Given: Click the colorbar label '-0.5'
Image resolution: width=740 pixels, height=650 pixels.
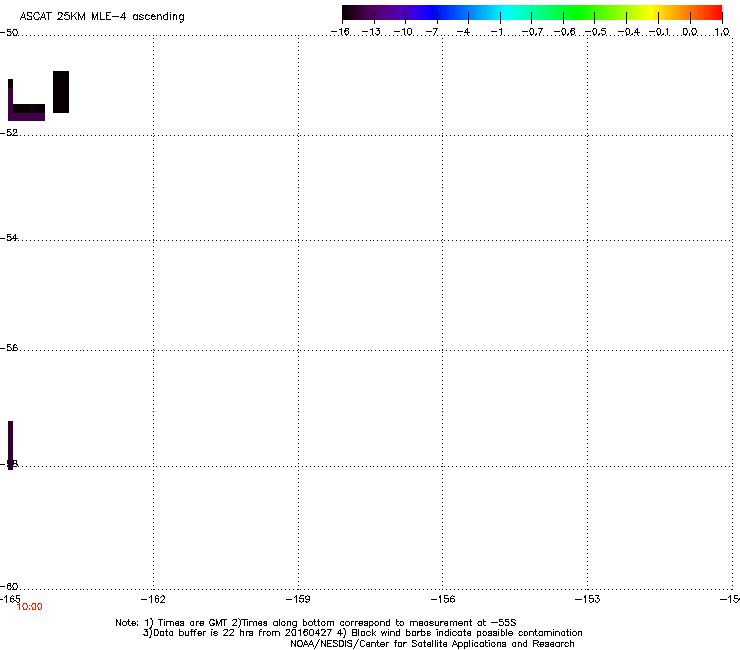Looking at the screenshot, I should [x=596, y=32].
